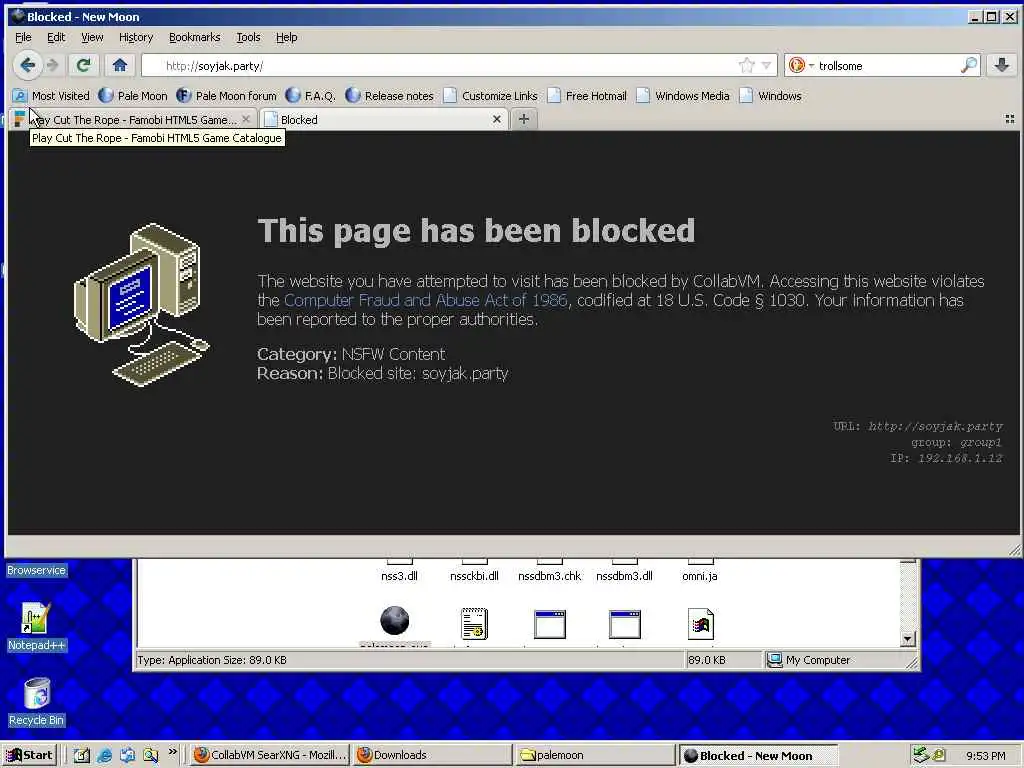Open the View menu

coord(92,37)
